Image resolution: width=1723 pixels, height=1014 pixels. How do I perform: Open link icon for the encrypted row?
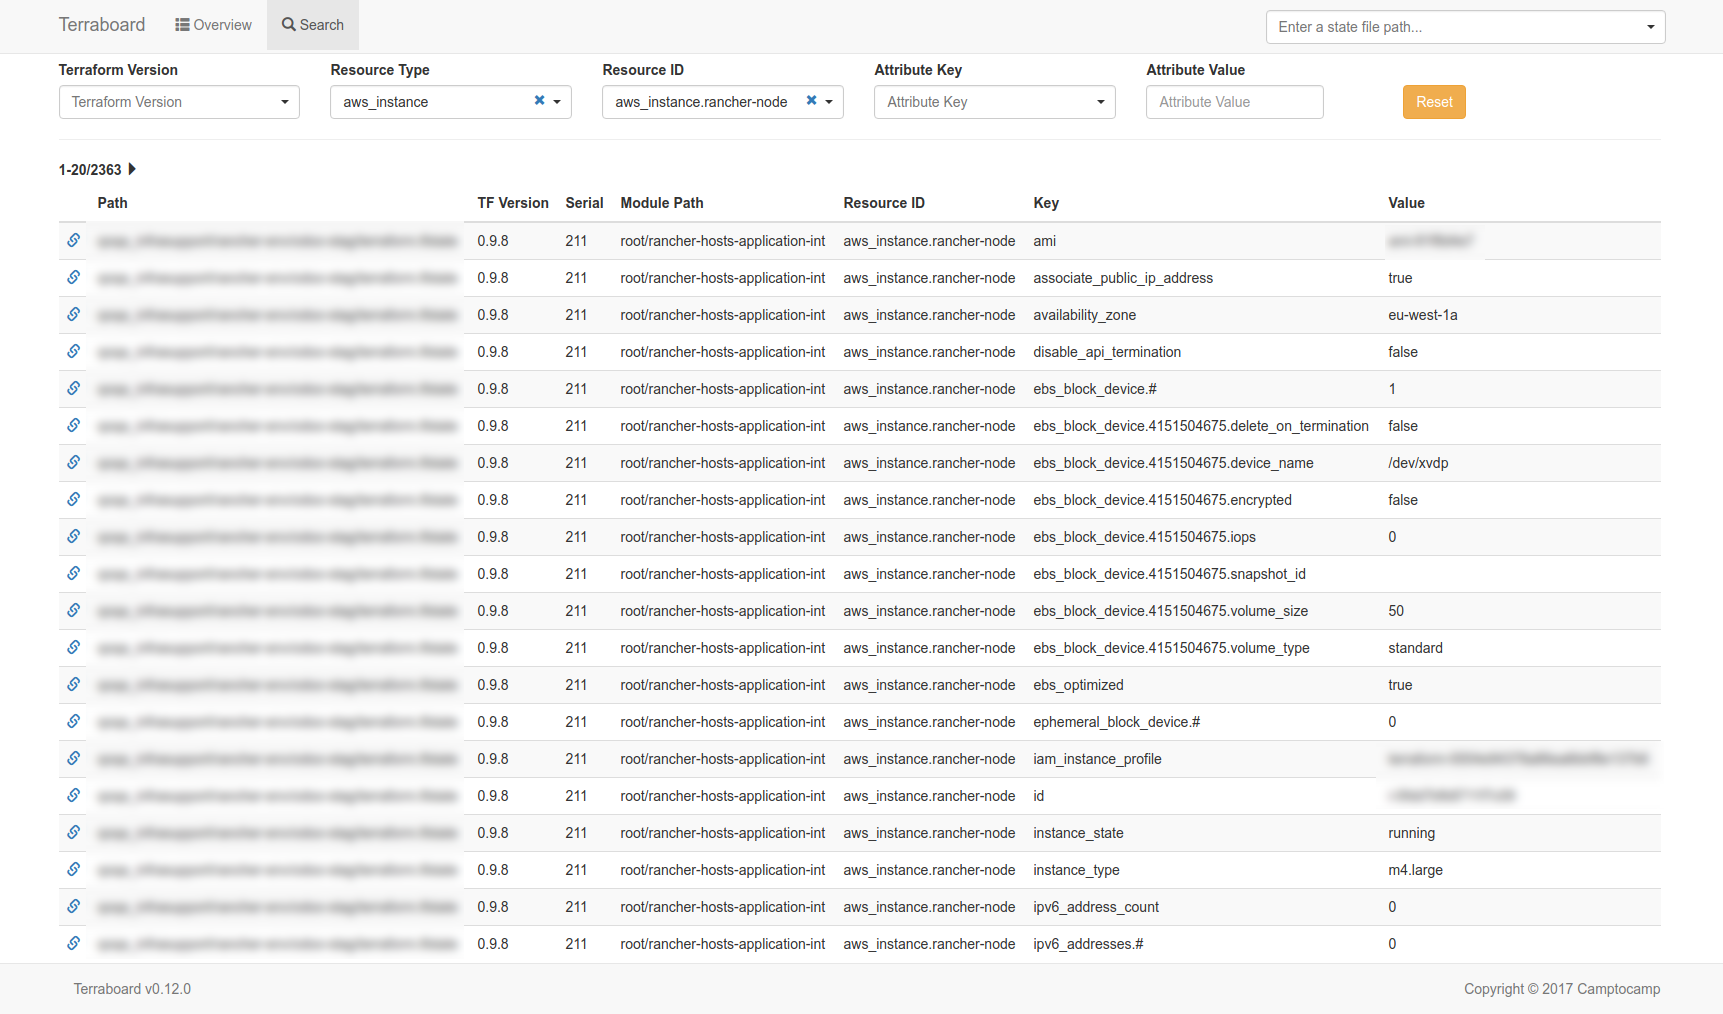pos(73,499)
